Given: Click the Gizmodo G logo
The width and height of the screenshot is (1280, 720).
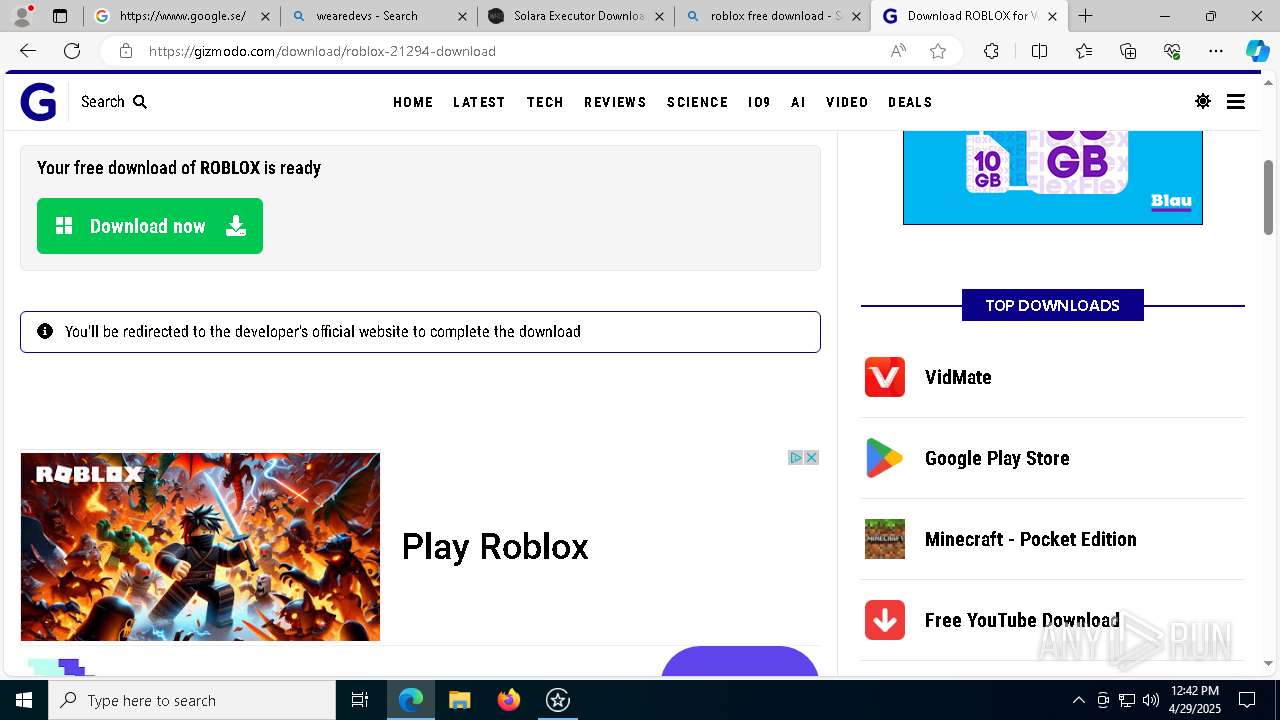Looking at the screenshot, I should pos(38,102).
